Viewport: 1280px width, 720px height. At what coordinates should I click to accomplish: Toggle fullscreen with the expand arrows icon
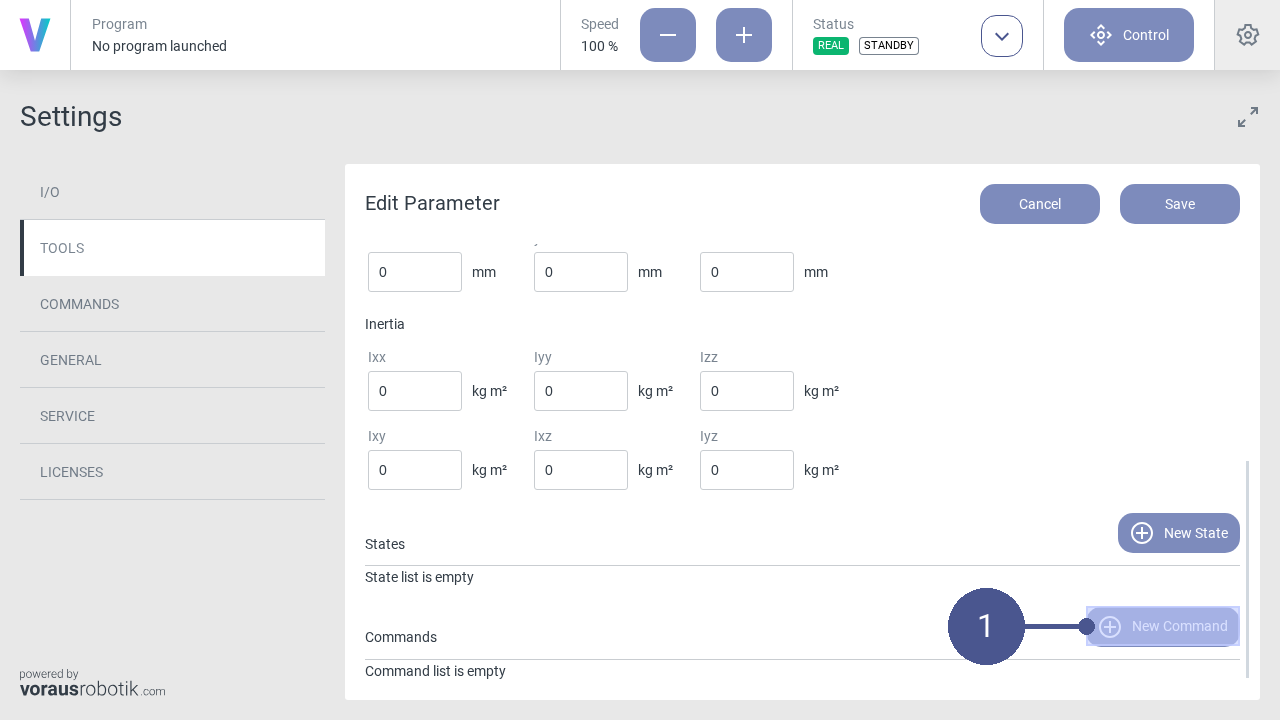tap(1247, 117)
